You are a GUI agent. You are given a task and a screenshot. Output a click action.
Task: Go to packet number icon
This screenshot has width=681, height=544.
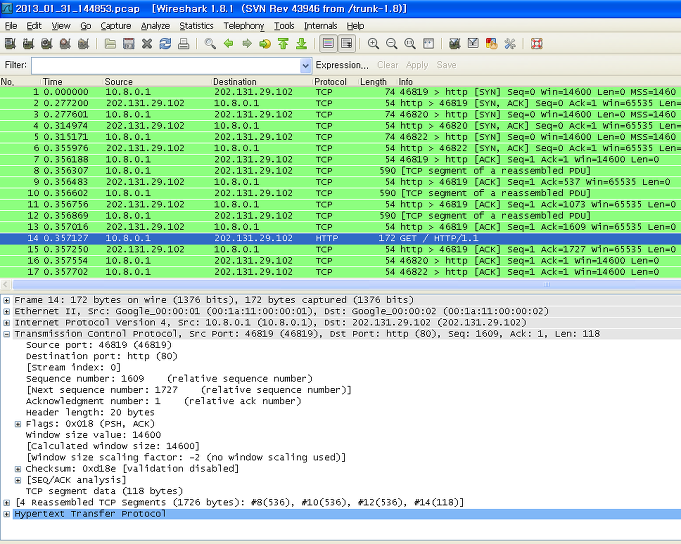pyautogui.click(x=265, y=43)
